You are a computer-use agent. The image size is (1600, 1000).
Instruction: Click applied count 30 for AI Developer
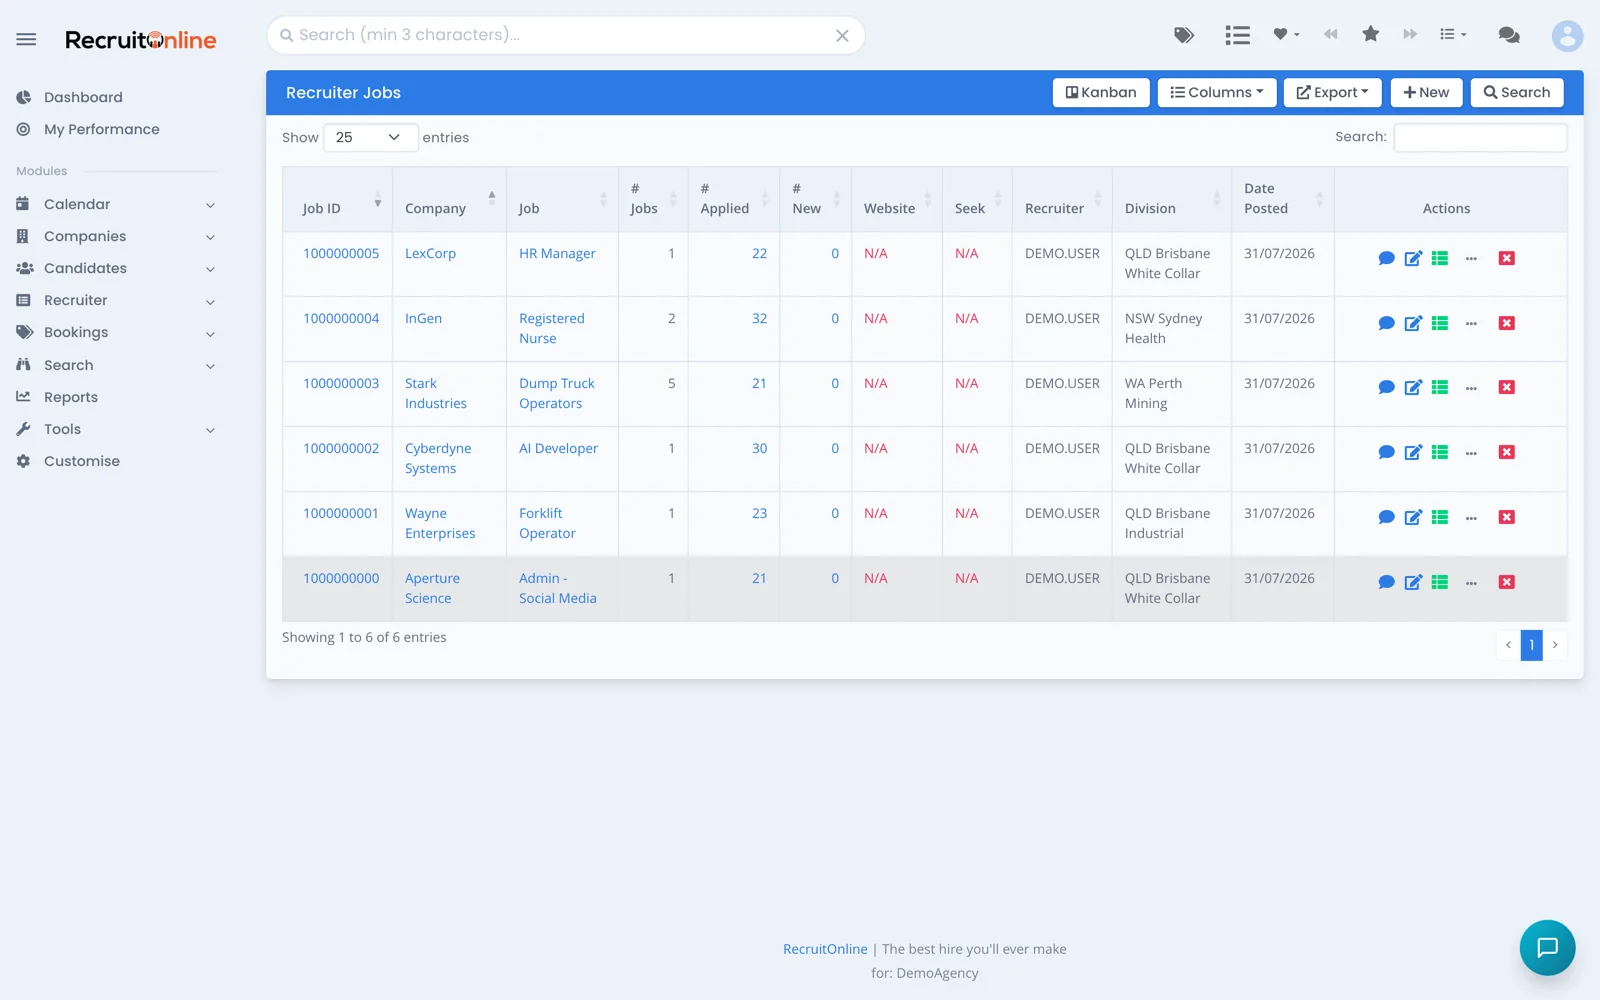coord(759,449)
